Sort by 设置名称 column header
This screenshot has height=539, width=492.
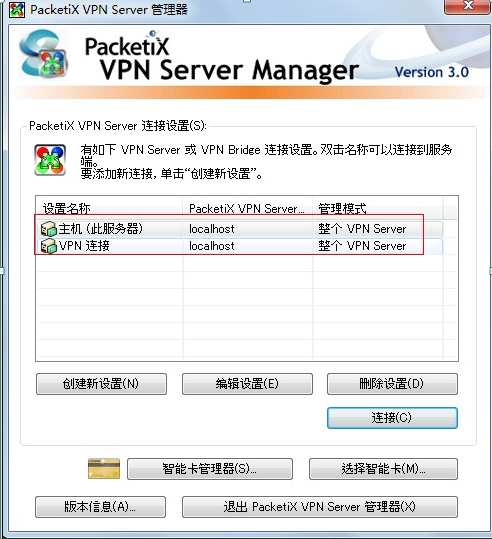109,208
